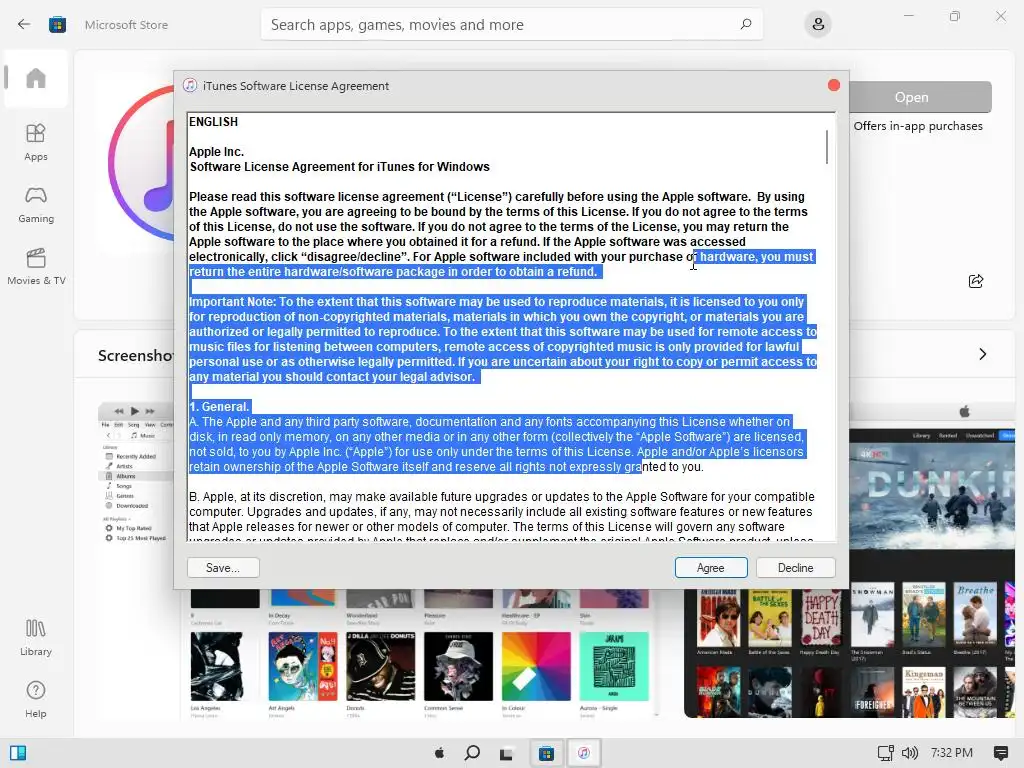
Task: Click the Decline button in license dialog
Action: (x=795, y=568)
